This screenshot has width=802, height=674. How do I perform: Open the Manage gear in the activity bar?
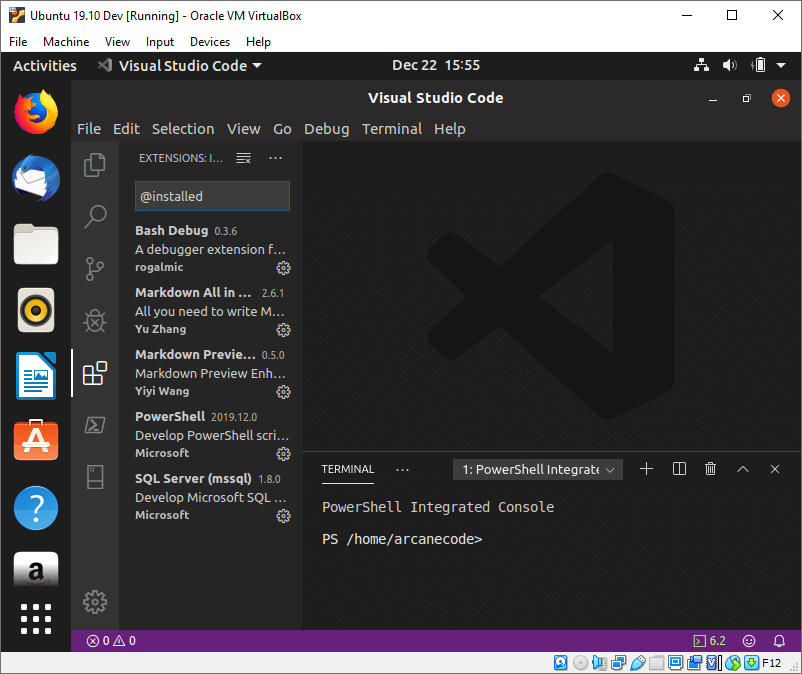click(95, 602)
